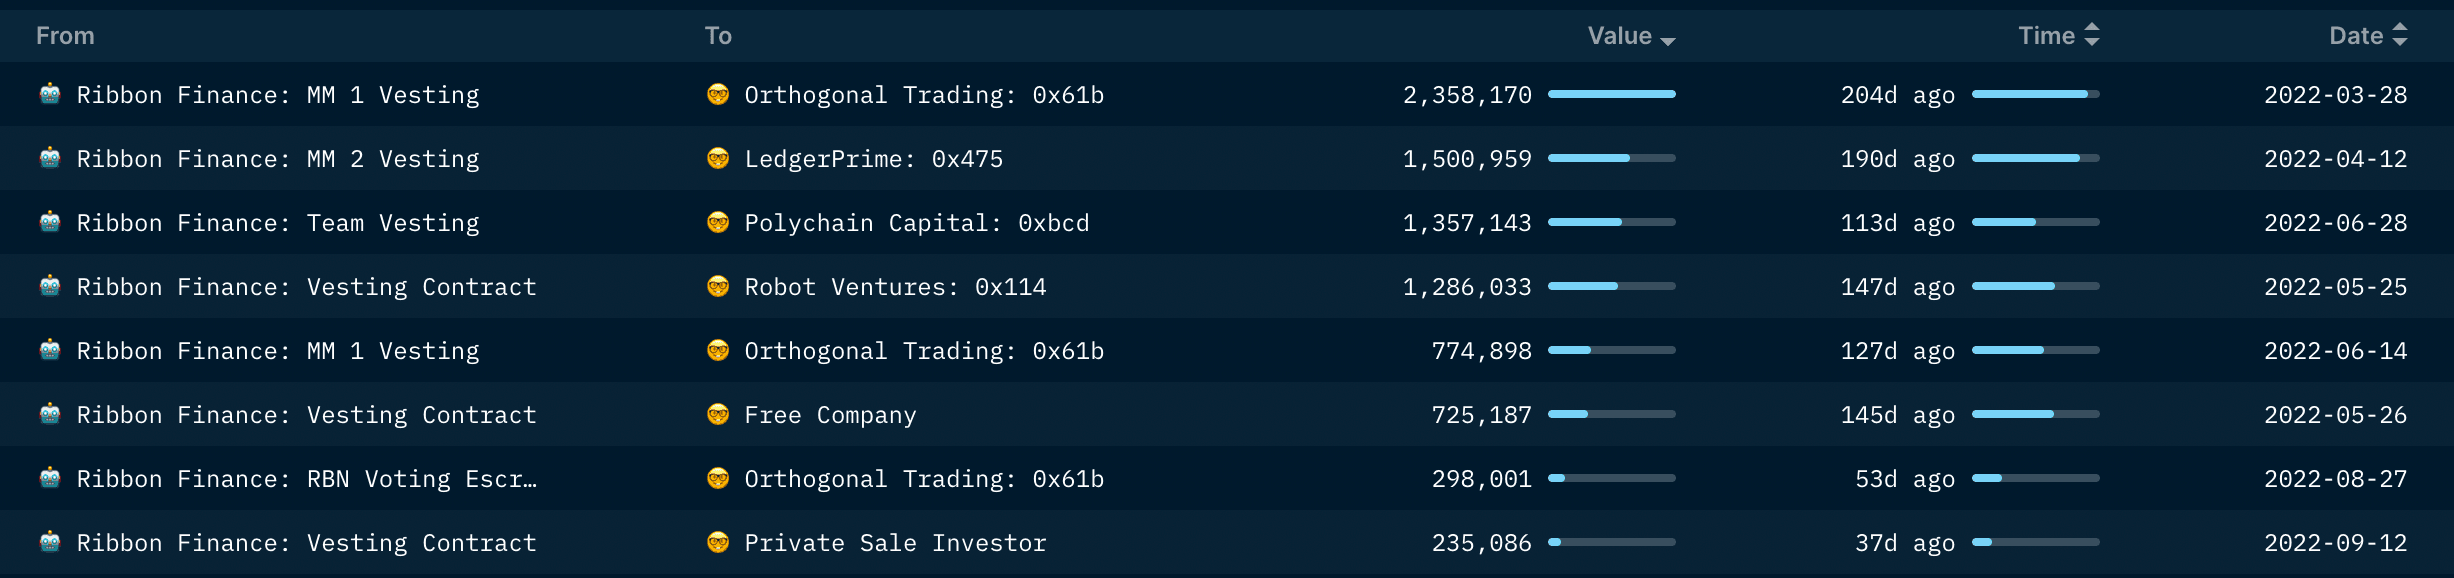Click nerd-face icon in the 774,898 row

[x=718, y=350]
